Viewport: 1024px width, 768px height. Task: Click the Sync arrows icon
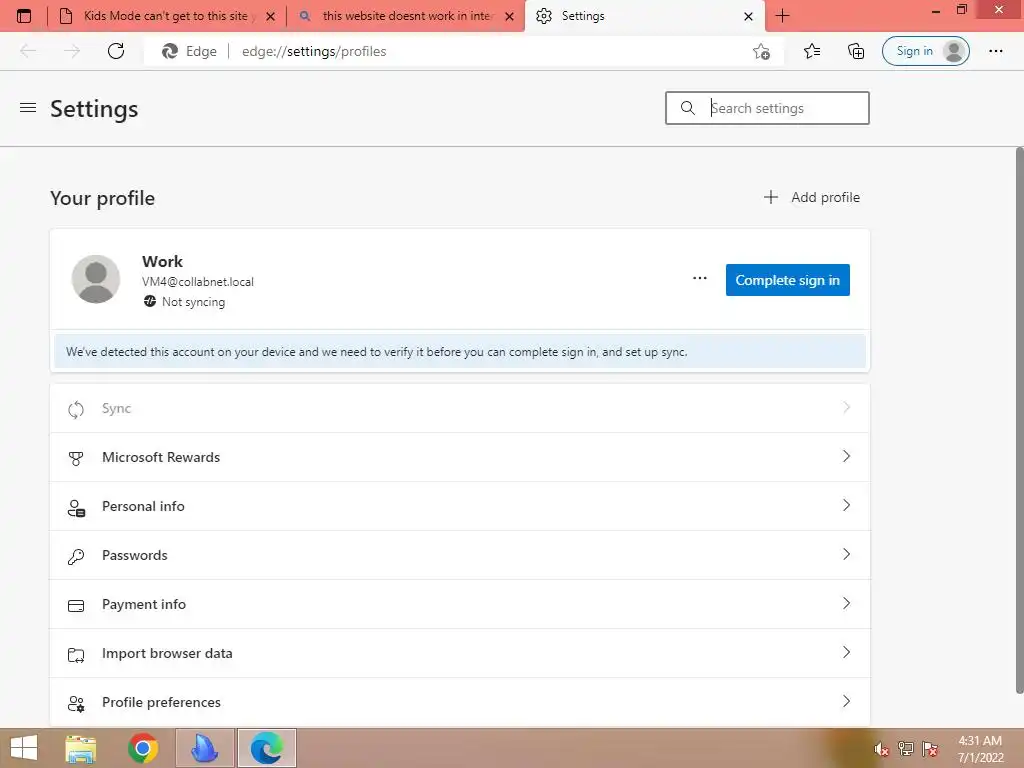click(76, 409)
